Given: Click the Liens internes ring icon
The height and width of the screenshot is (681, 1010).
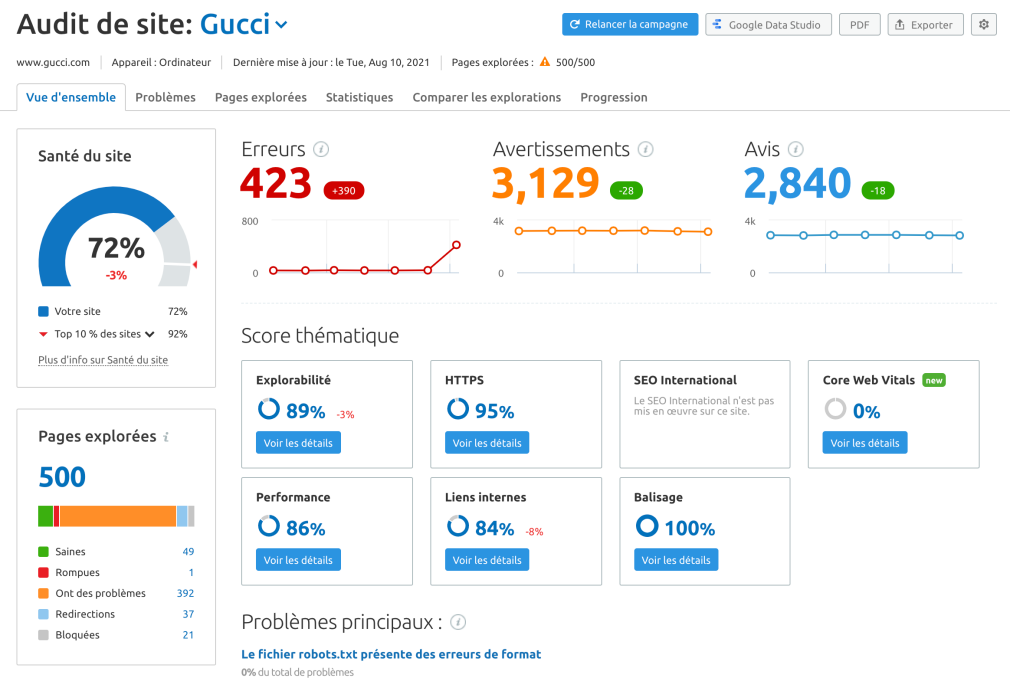Looking at the screenshot, I should click(458, 526).
